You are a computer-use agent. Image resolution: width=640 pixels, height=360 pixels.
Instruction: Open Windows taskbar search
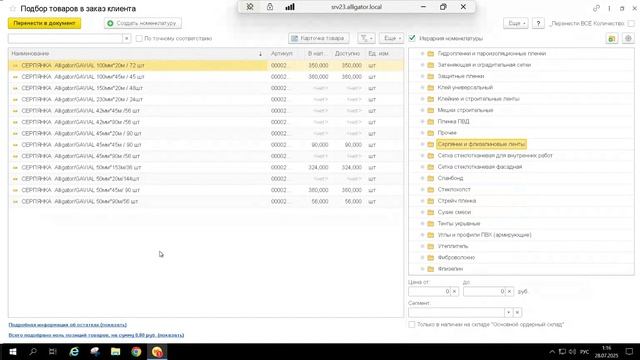click(x=33, y=352)
